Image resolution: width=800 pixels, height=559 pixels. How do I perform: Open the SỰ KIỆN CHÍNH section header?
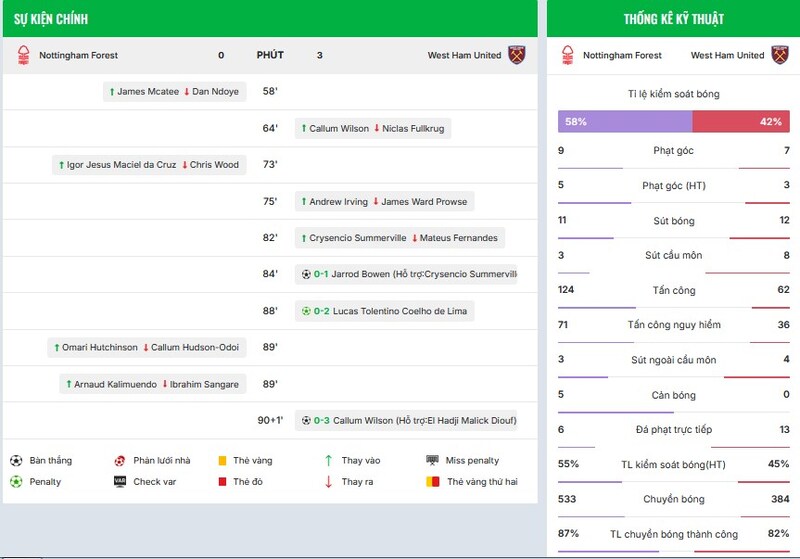click(270, 18)
